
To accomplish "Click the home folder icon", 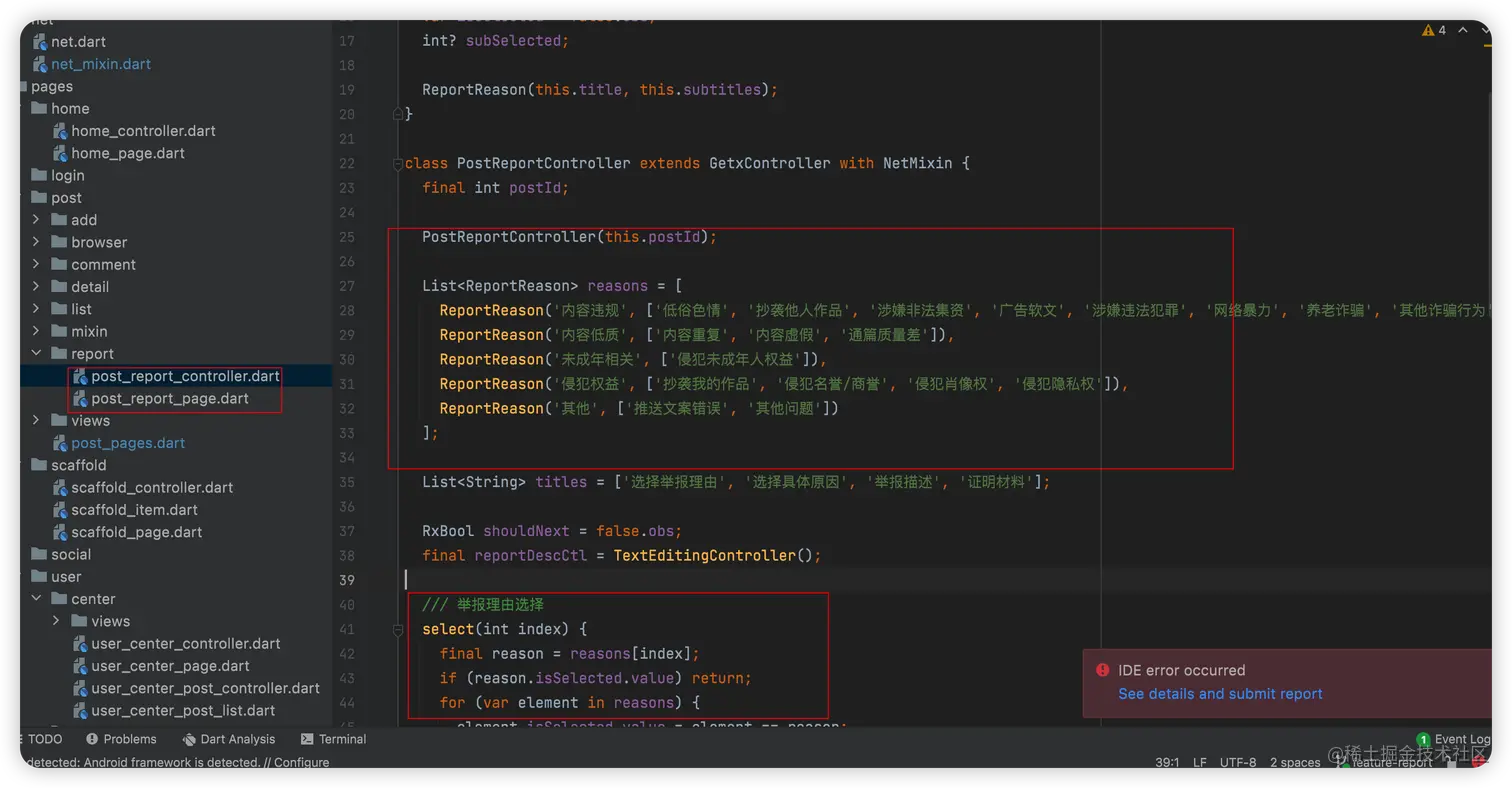I will (x=40, y=108).
